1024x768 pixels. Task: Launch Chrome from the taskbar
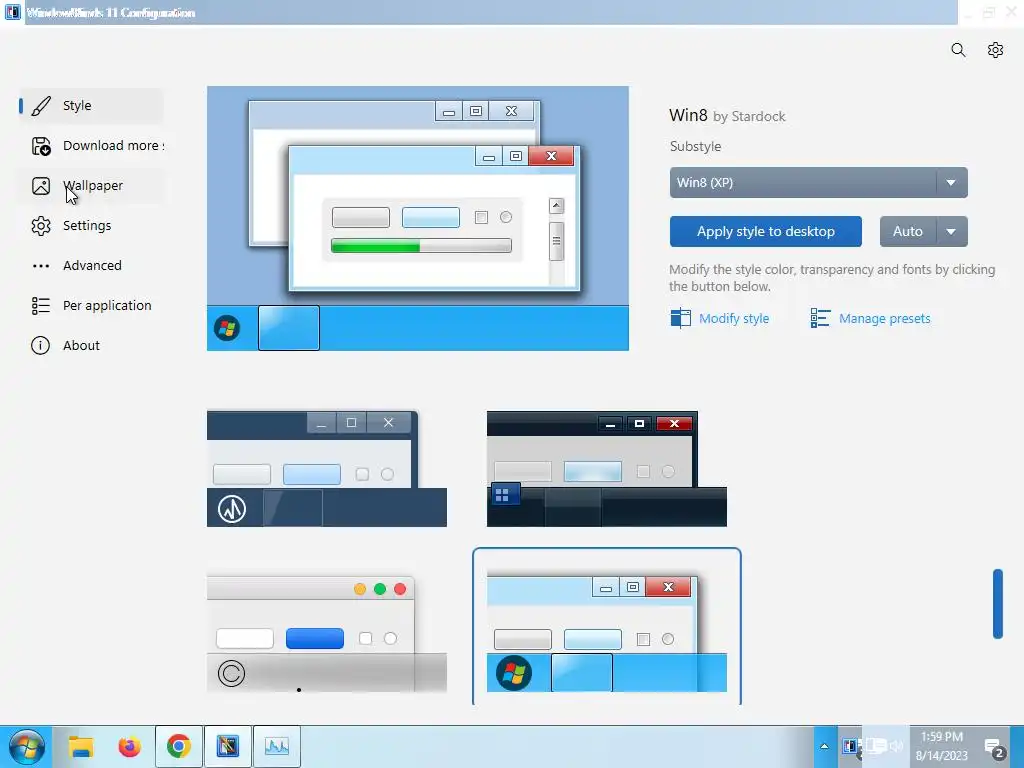coord(179,746)
